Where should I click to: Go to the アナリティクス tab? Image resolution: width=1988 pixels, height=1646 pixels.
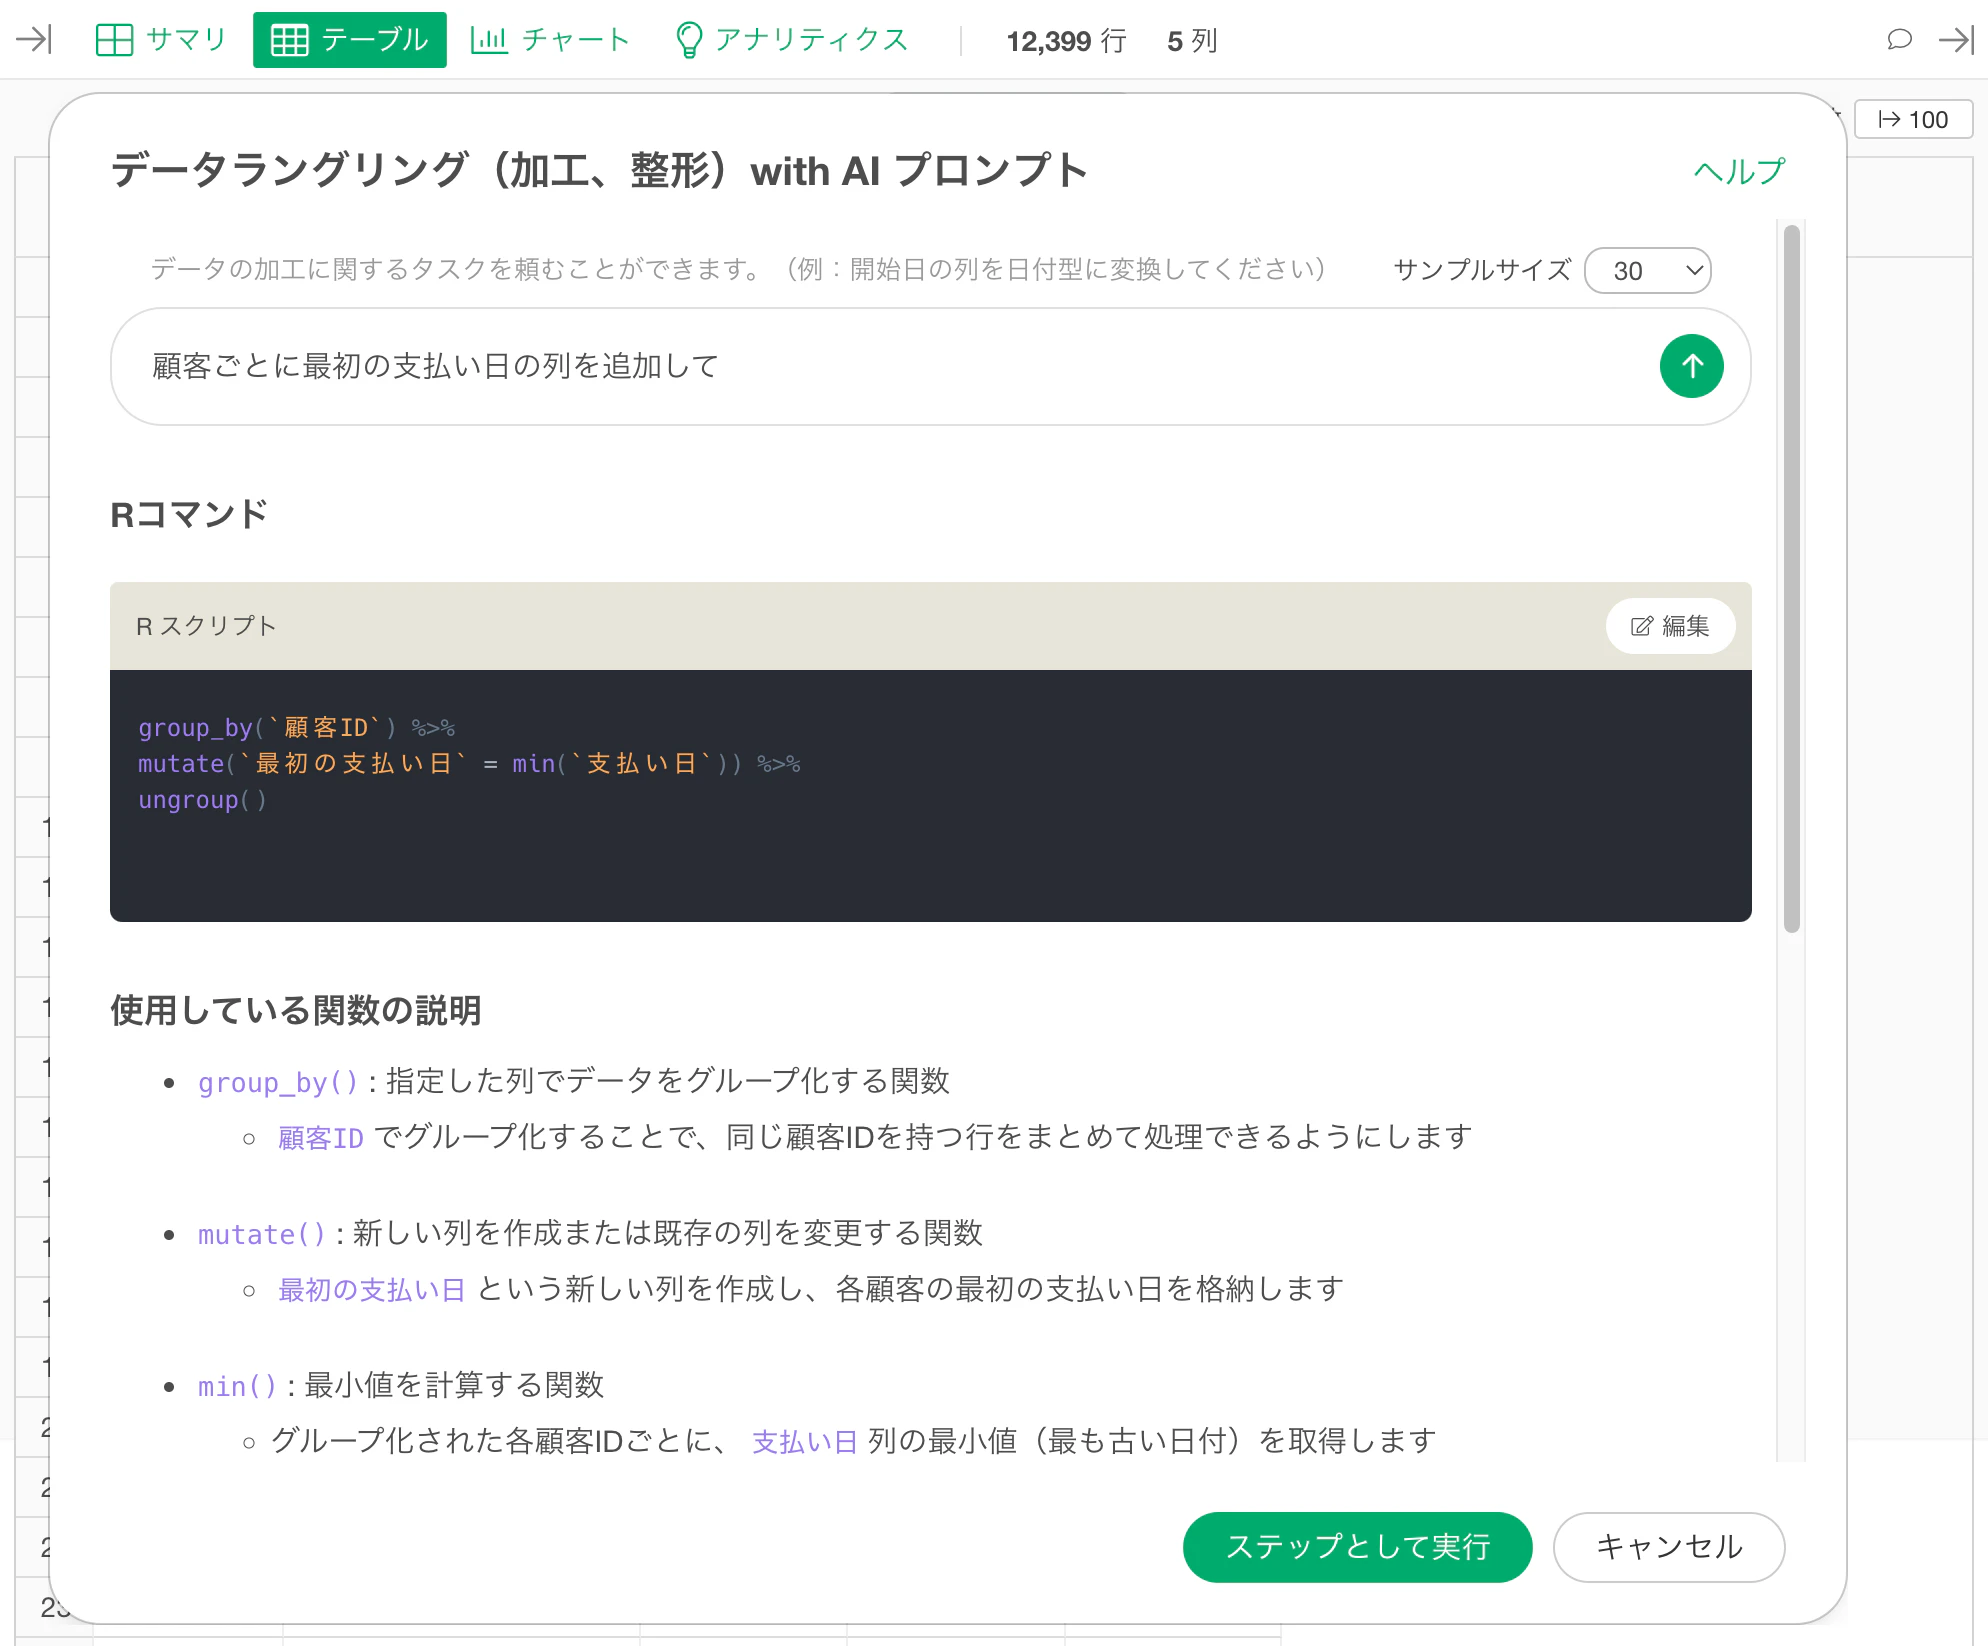792,40
